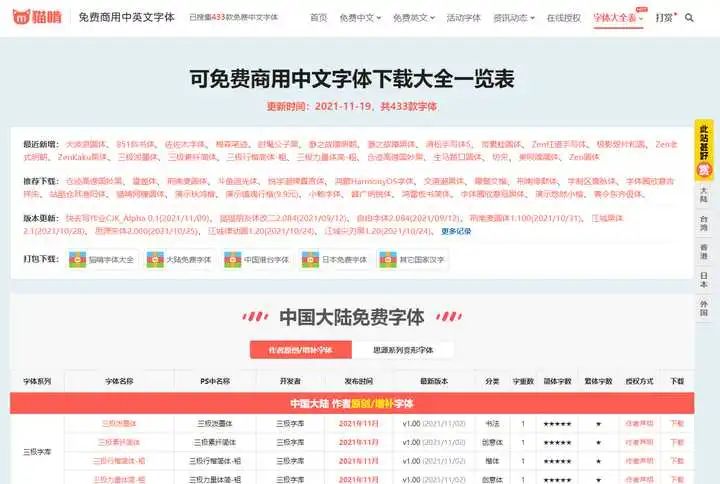Image resolution: width=720 pixels, height=484 pixels.
Task: Click the 字体名称 column header
Action: 119,381
